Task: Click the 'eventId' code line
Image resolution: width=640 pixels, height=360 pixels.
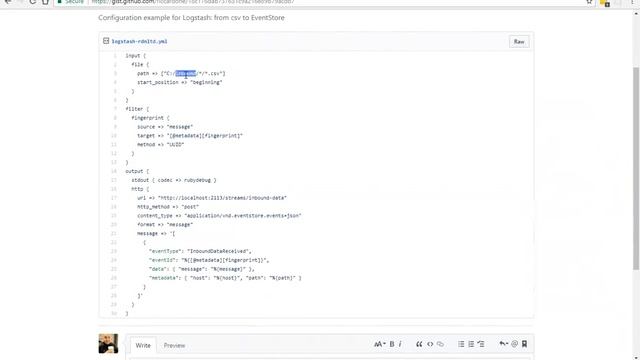Action: click(209, 260)
